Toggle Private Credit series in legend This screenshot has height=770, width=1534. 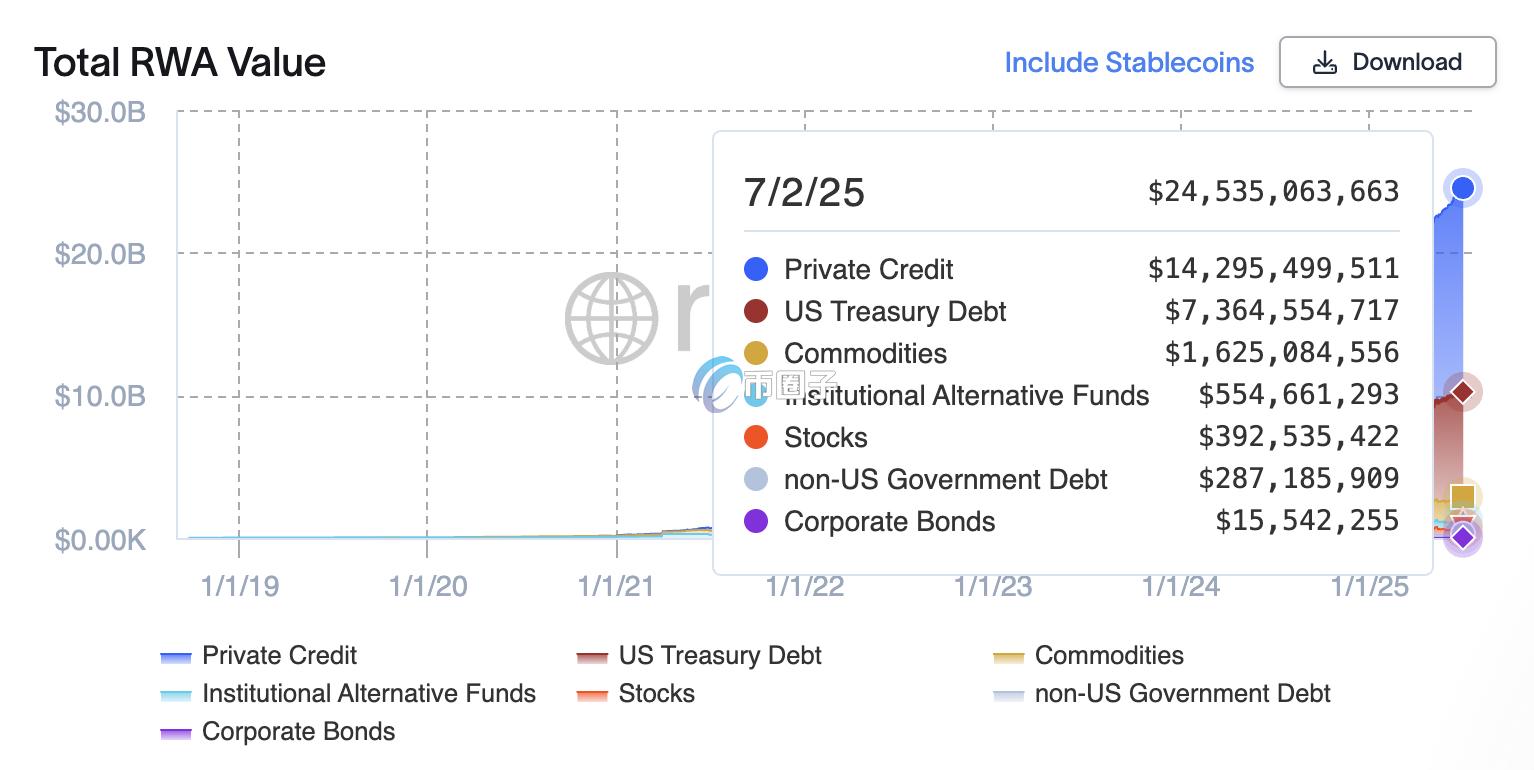point(259,656)
